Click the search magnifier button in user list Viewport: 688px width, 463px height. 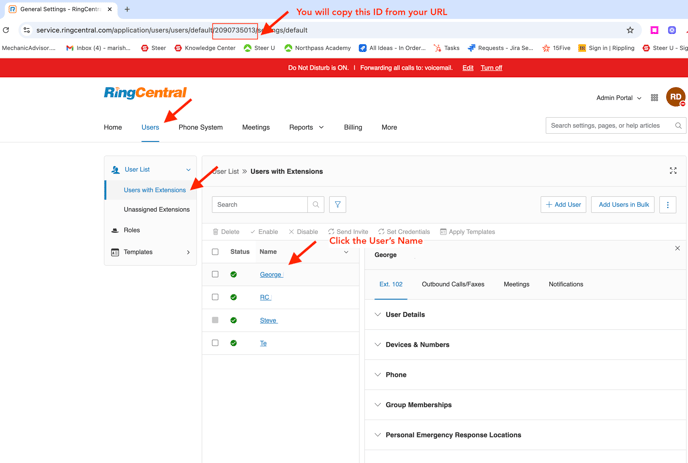tap(316, 205)
